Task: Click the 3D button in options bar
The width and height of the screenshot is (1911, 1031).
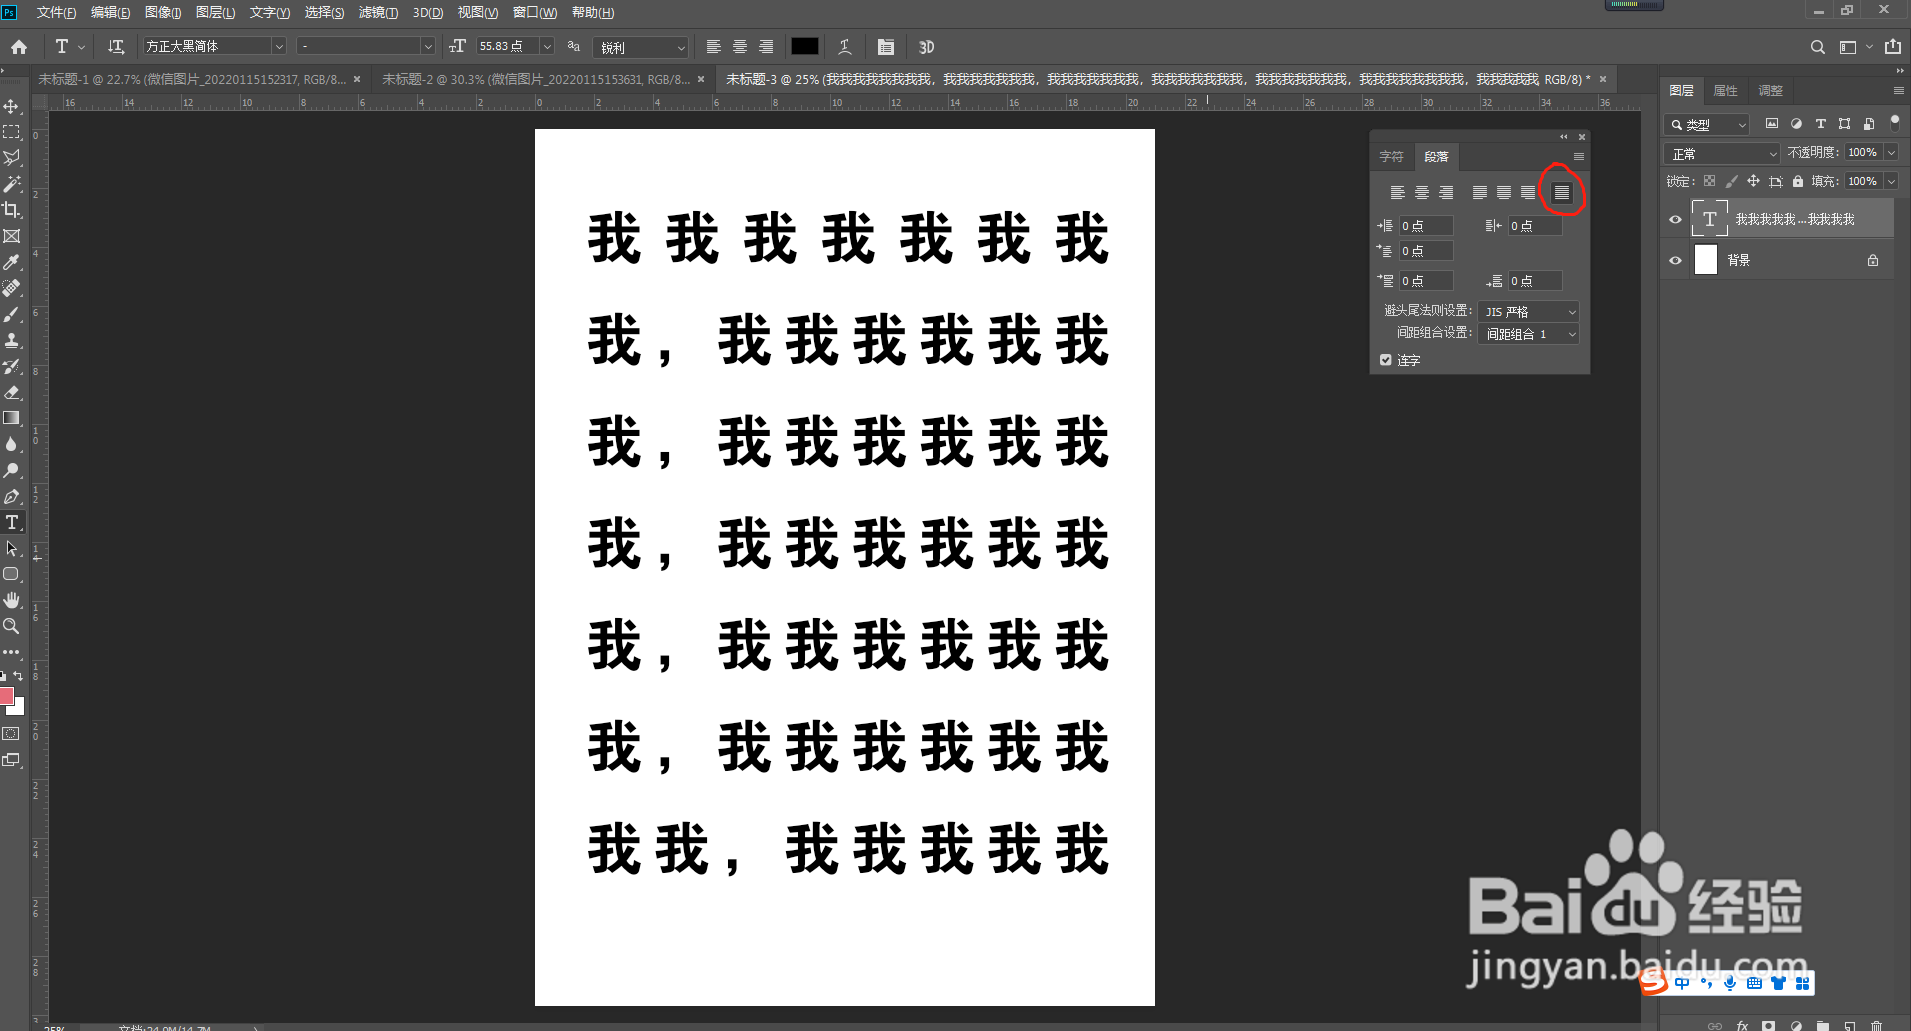Action: [x=926, y=47]
